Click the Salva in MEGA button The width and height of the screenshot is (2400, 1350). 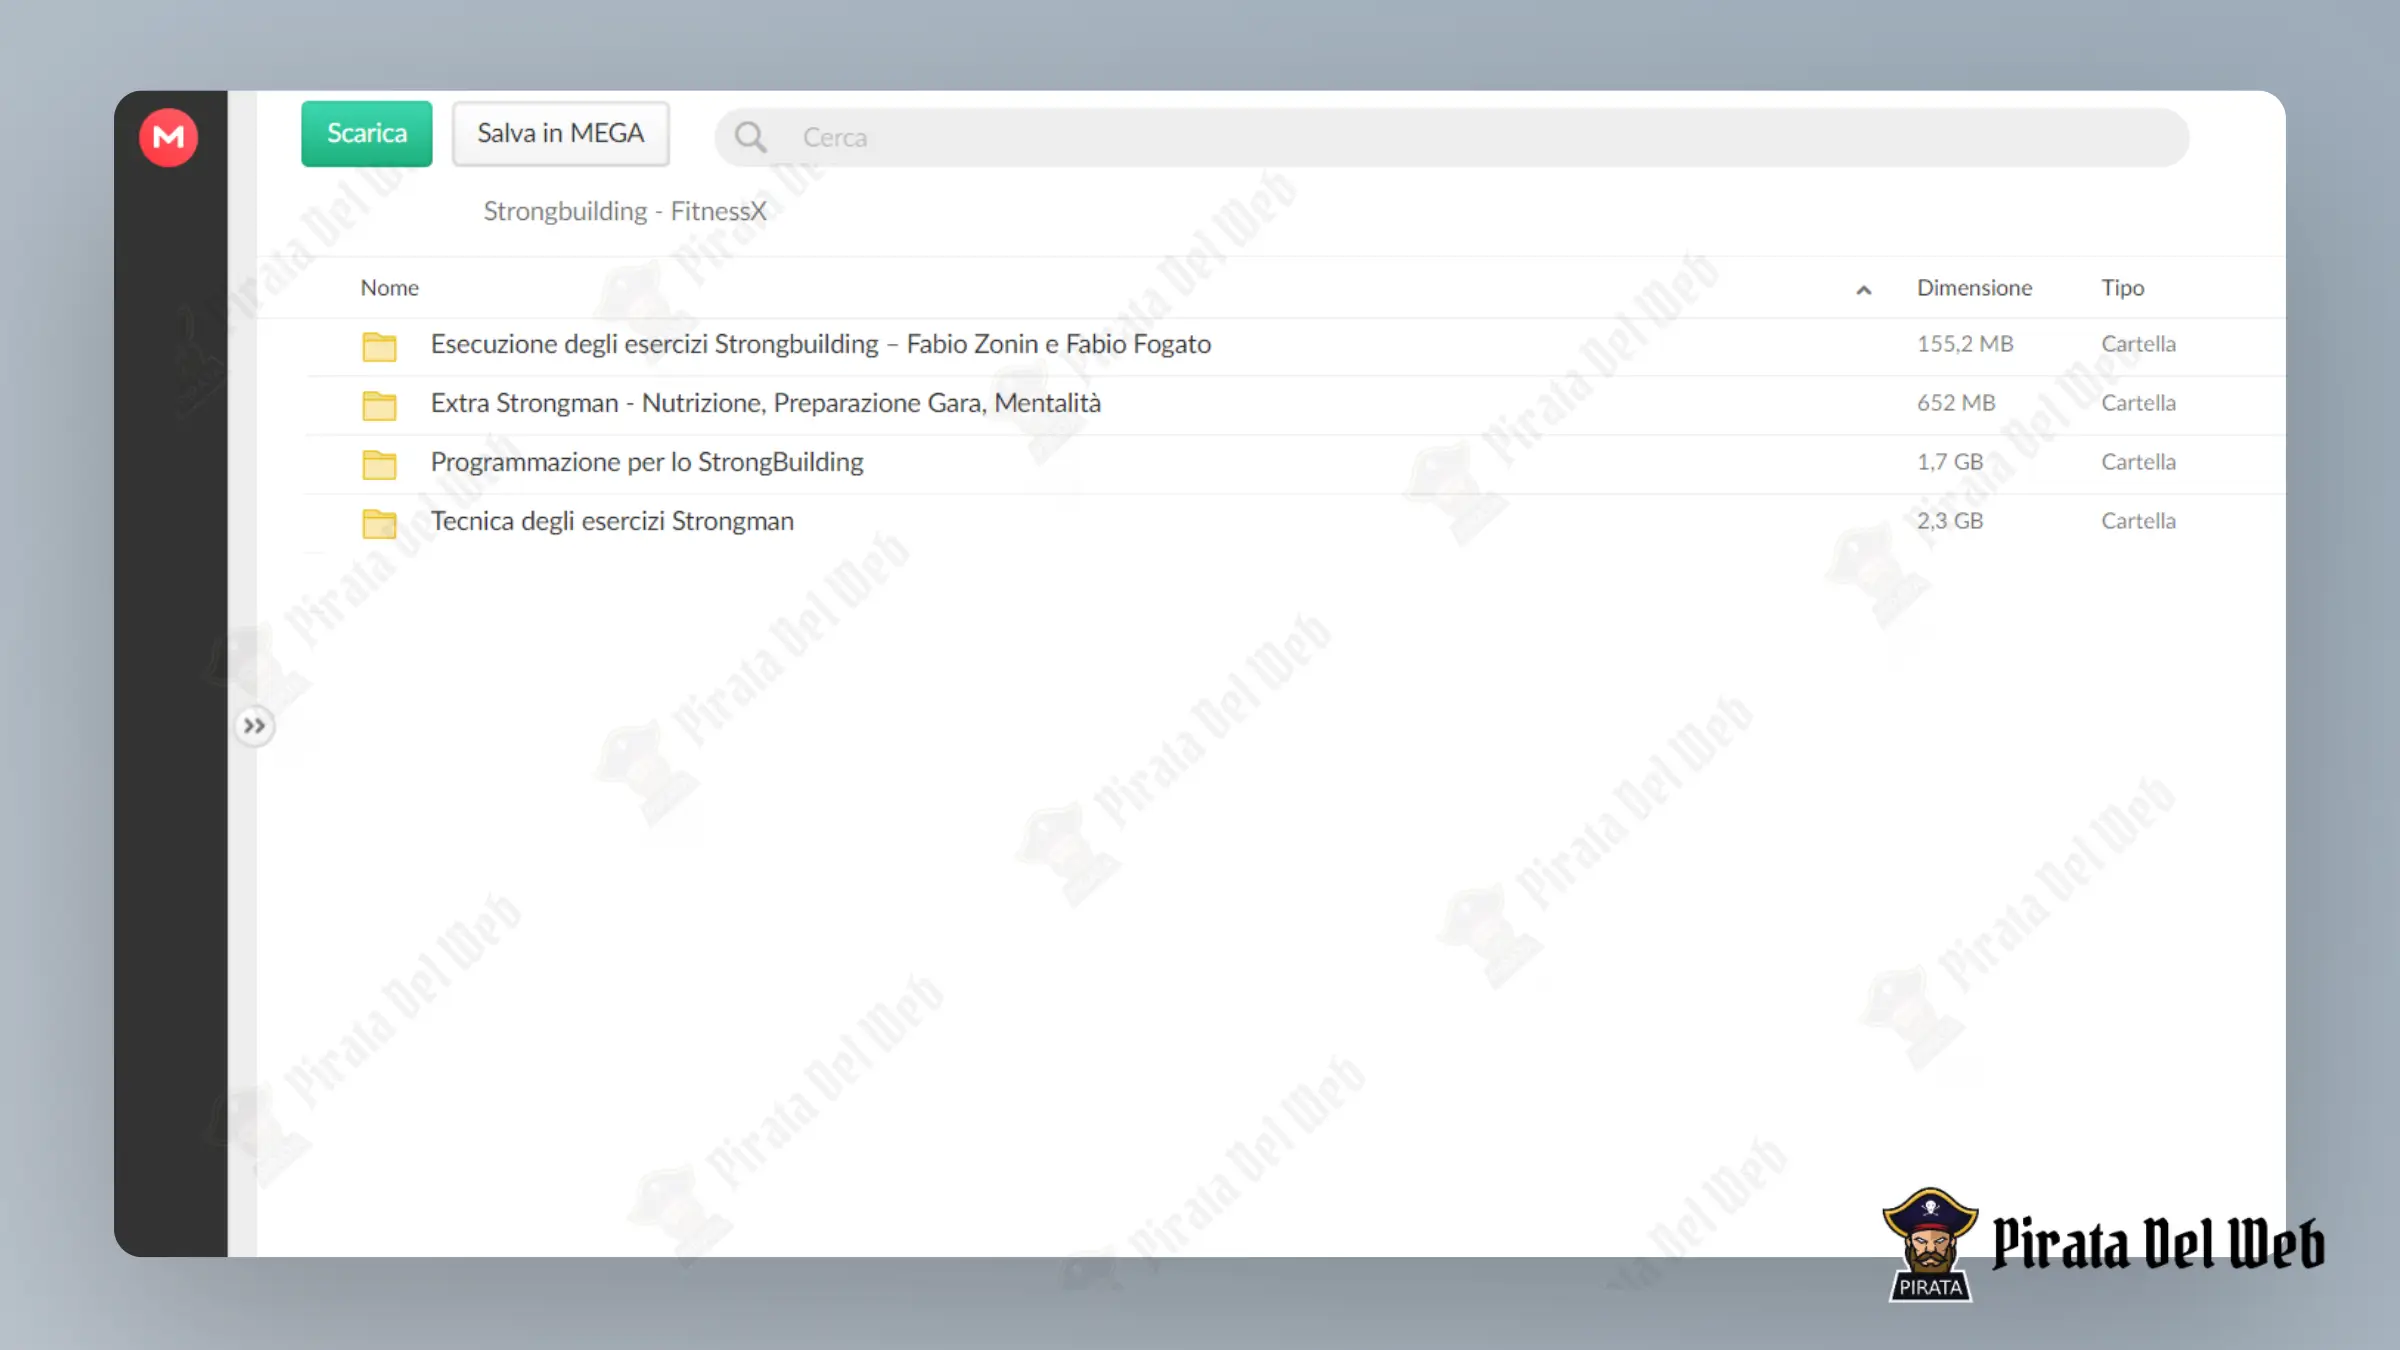pyautogui.click(x=560, y=133)
